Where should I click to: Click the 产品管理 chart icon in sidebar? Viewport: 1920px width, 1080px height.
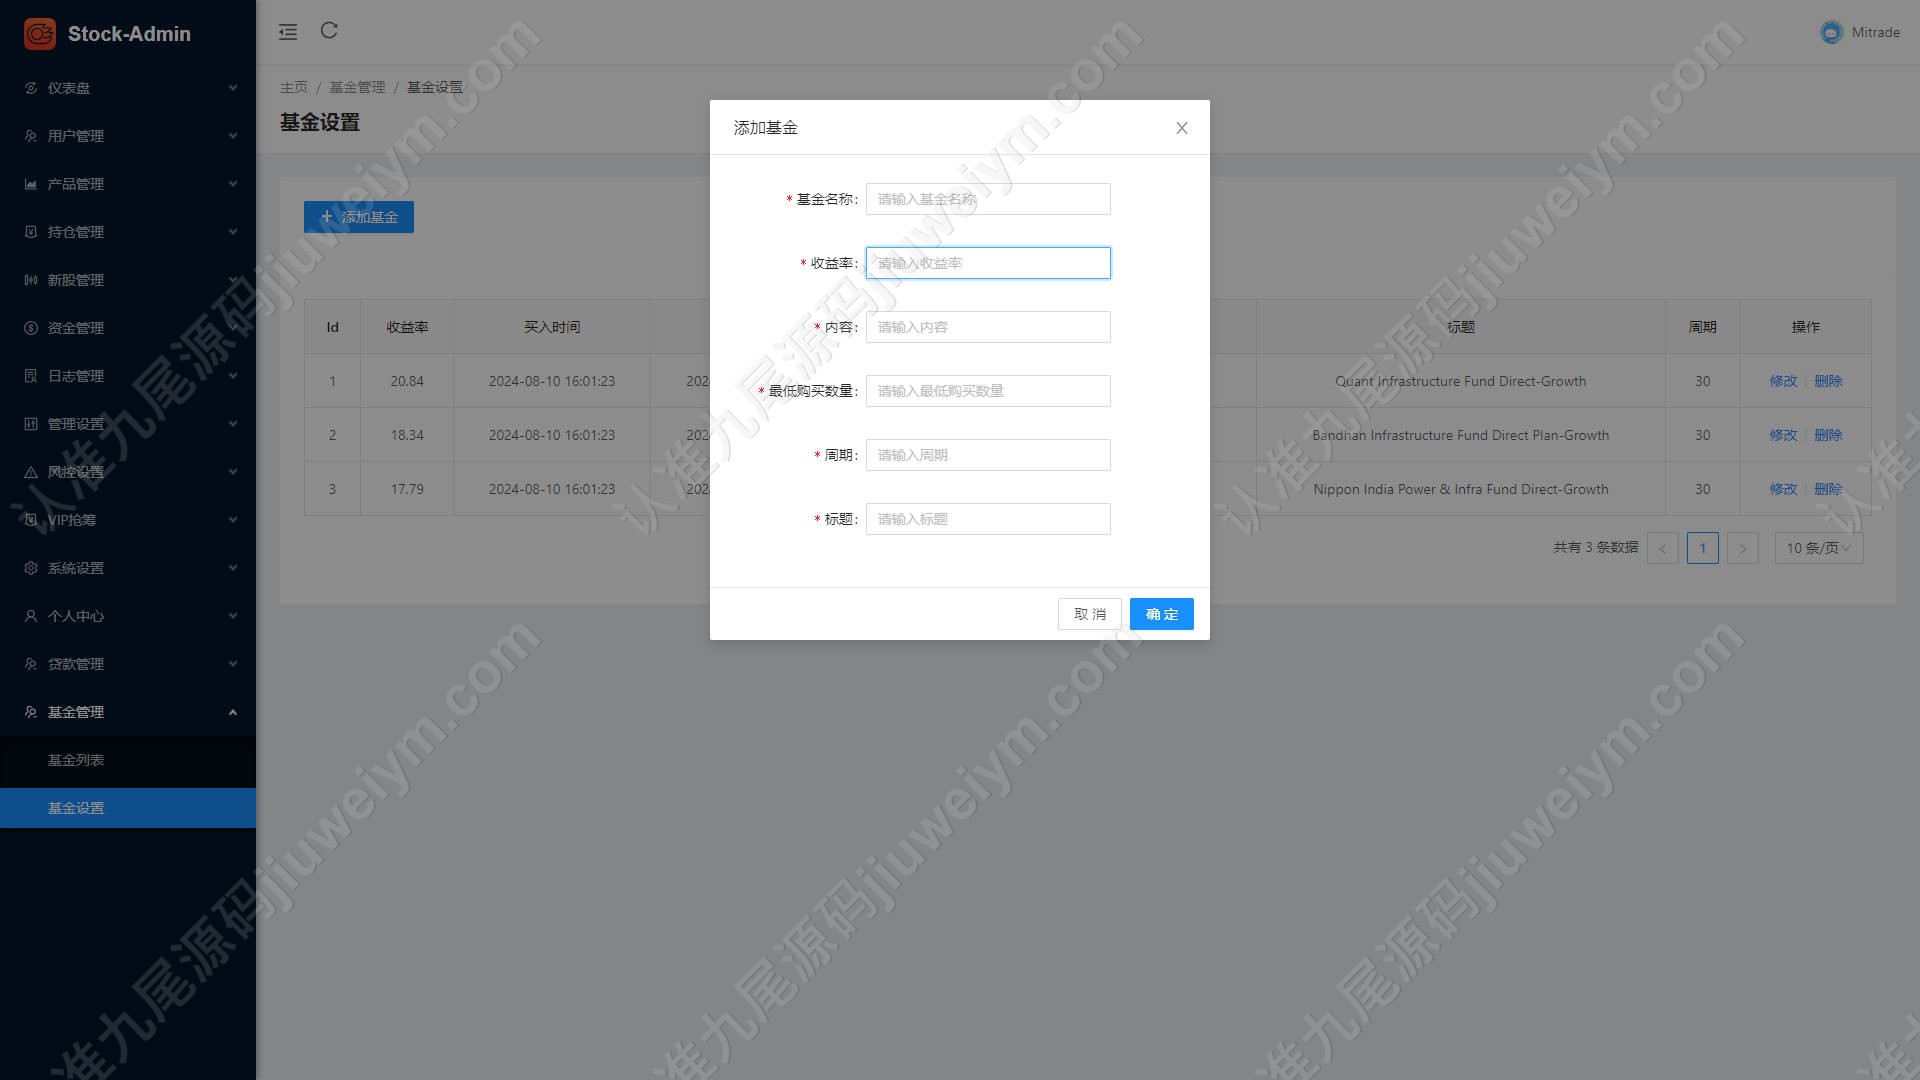[31, 184]
